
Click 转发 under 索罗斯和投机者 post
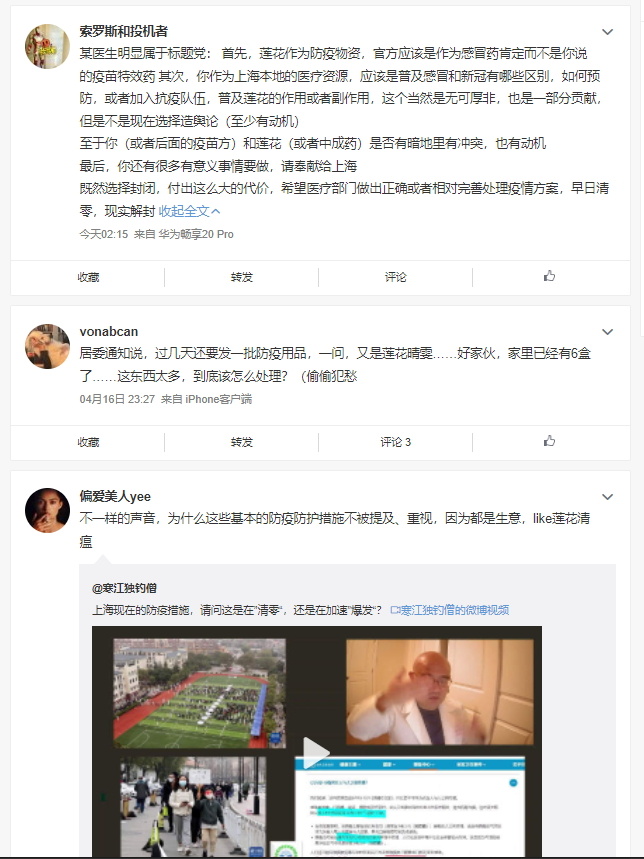tap(242, 277)
